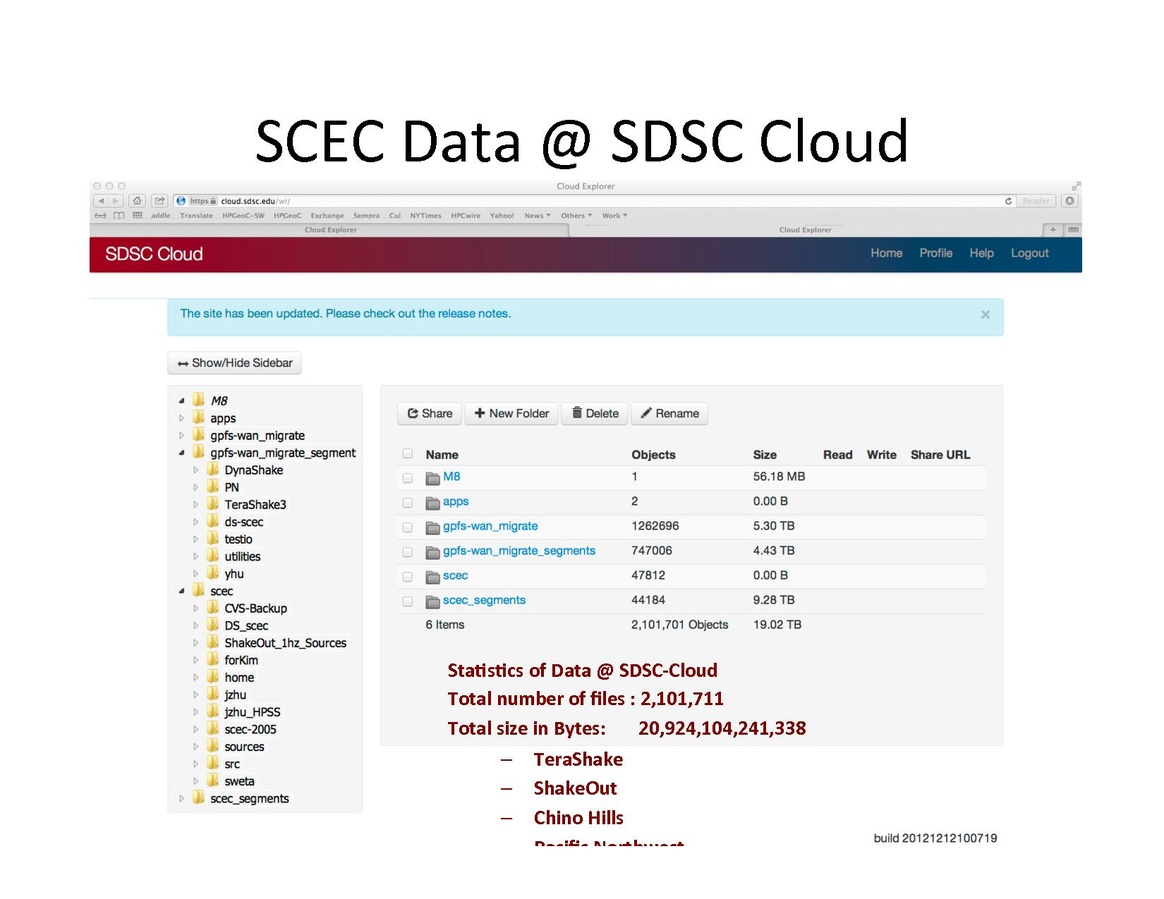Click Show/Hide Sidebar button
This screenshot has width=1164, height=899.
234,363
